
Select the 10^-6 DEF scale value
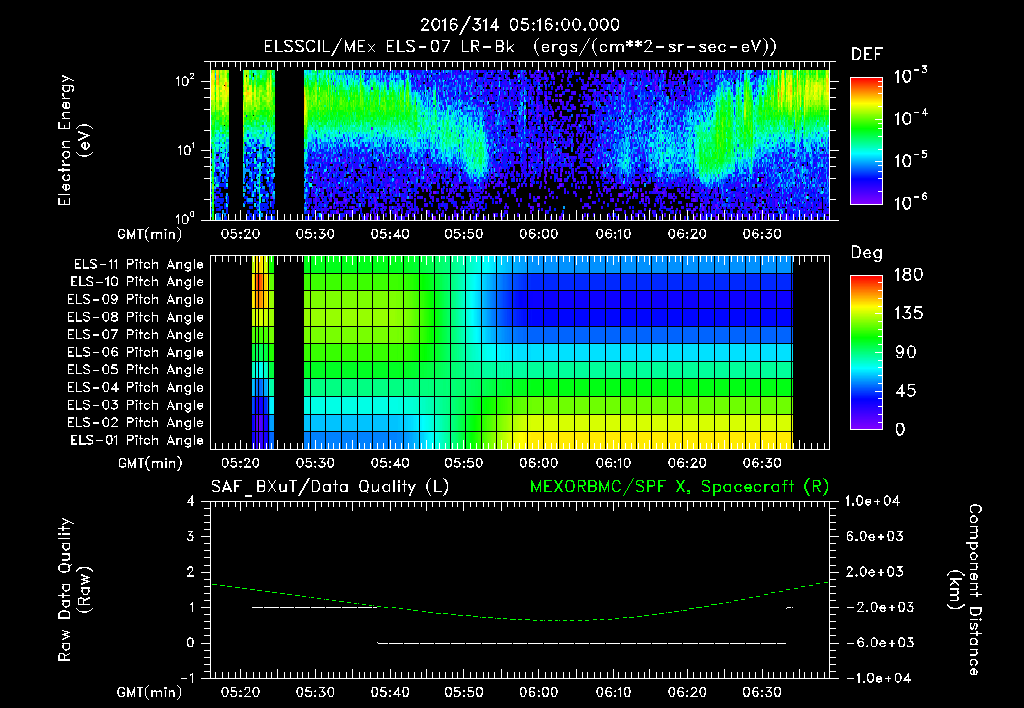coord(910,202)
